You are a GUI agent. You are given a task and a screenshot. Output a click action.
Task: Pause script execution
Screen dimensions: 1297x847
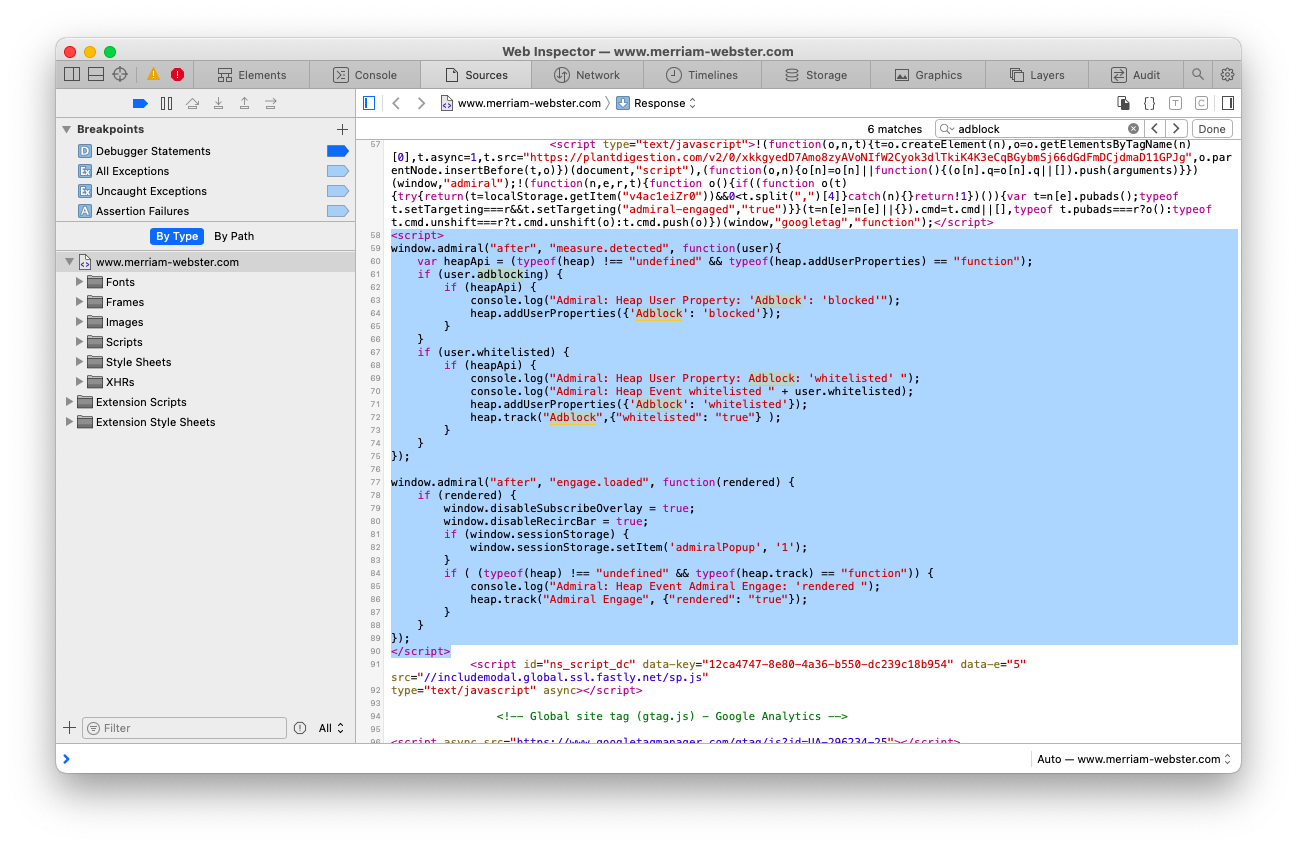click(x=166, y=103)
